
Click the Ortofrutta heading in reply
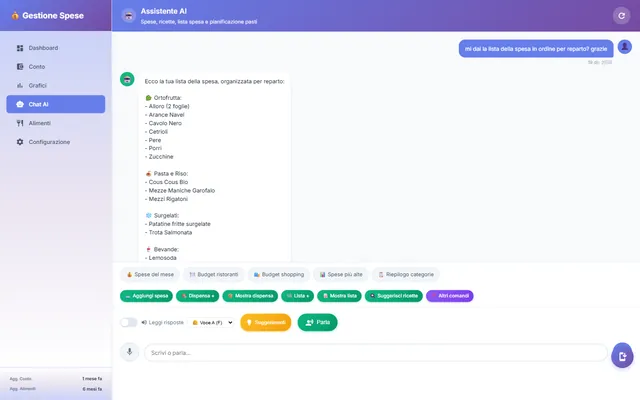click(x=163, y=98)
